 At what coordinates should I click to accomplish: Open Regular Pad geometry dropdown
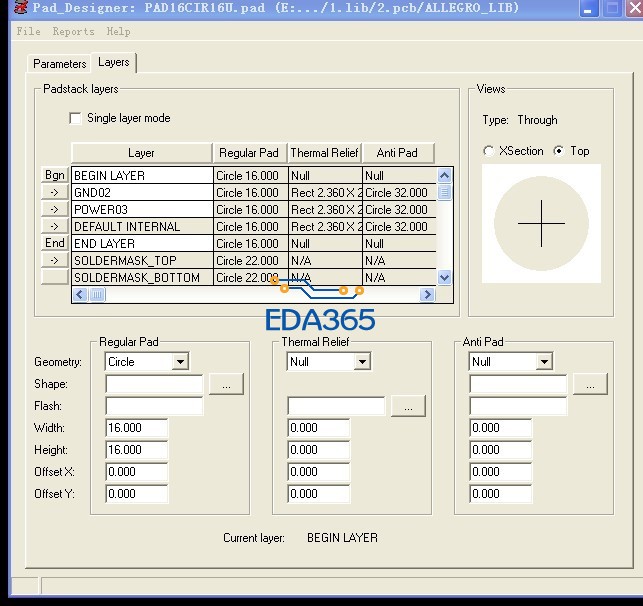(180, 362)
